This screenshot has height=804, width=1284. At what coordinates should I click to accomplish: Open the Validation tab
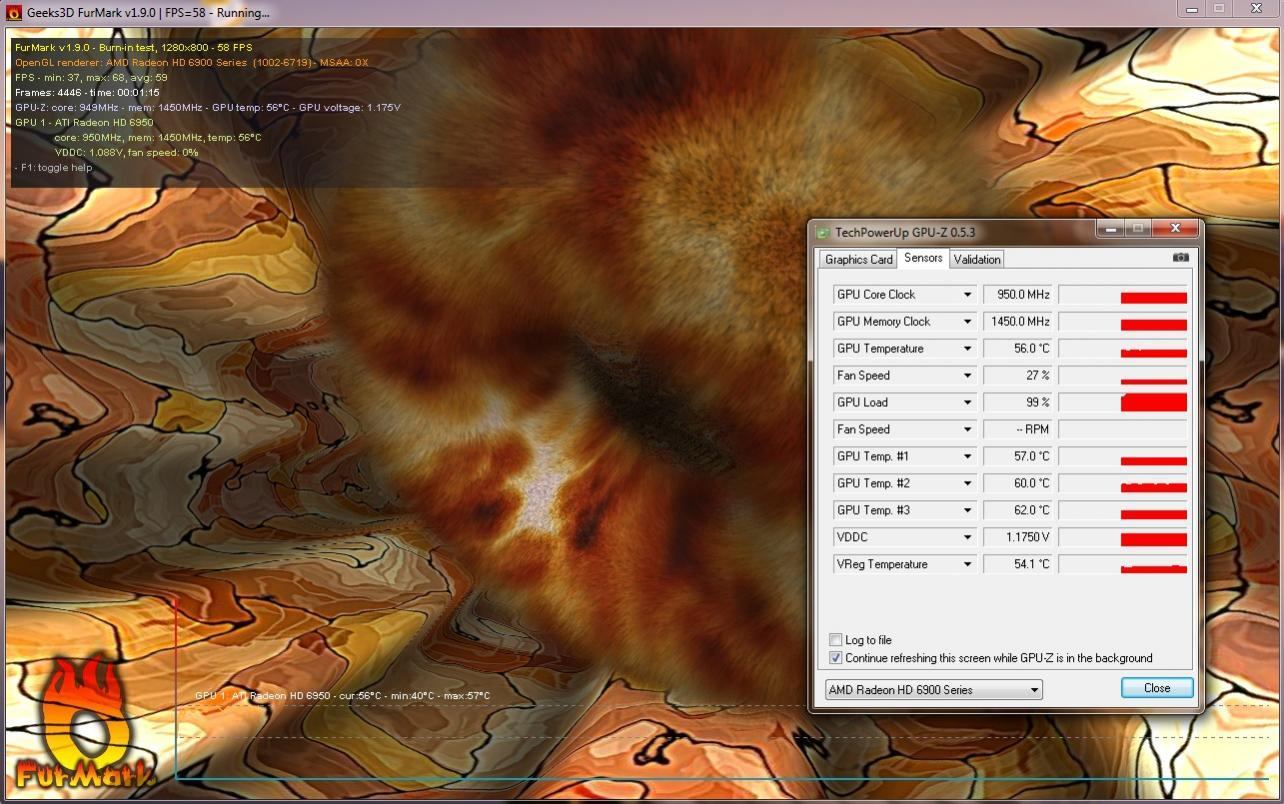point(977,259)
